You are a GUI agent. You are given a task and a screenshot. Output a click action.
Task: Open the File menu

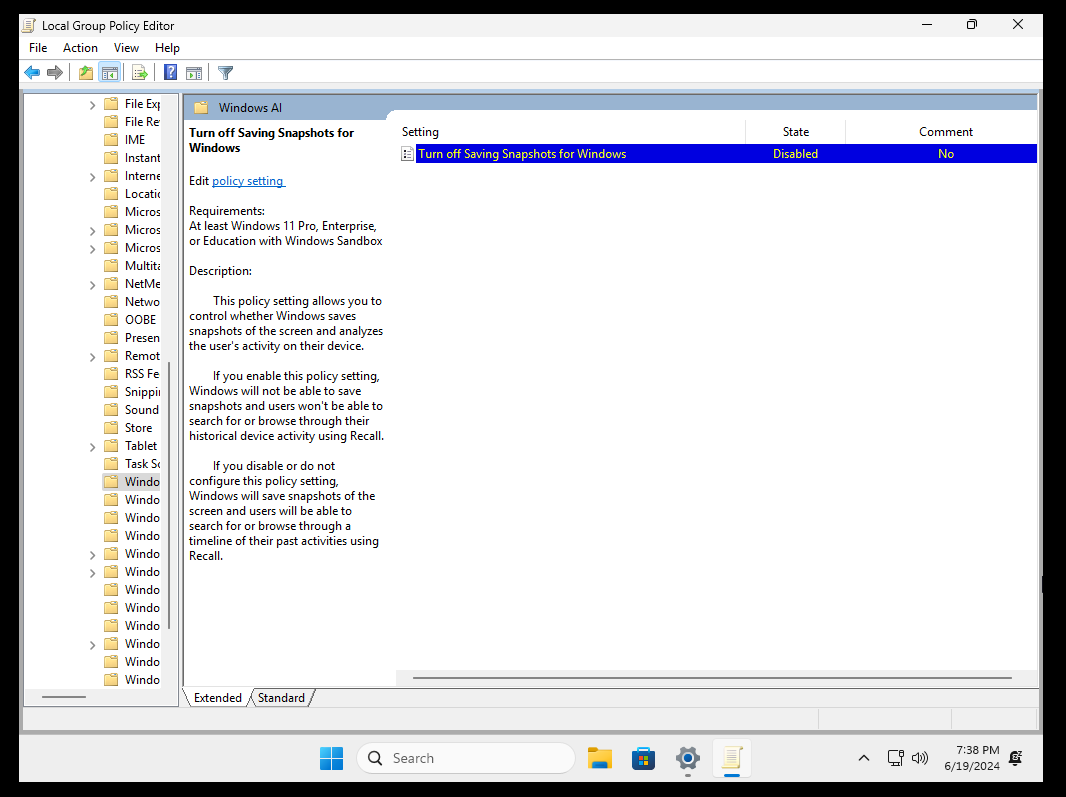coord(38,48)
